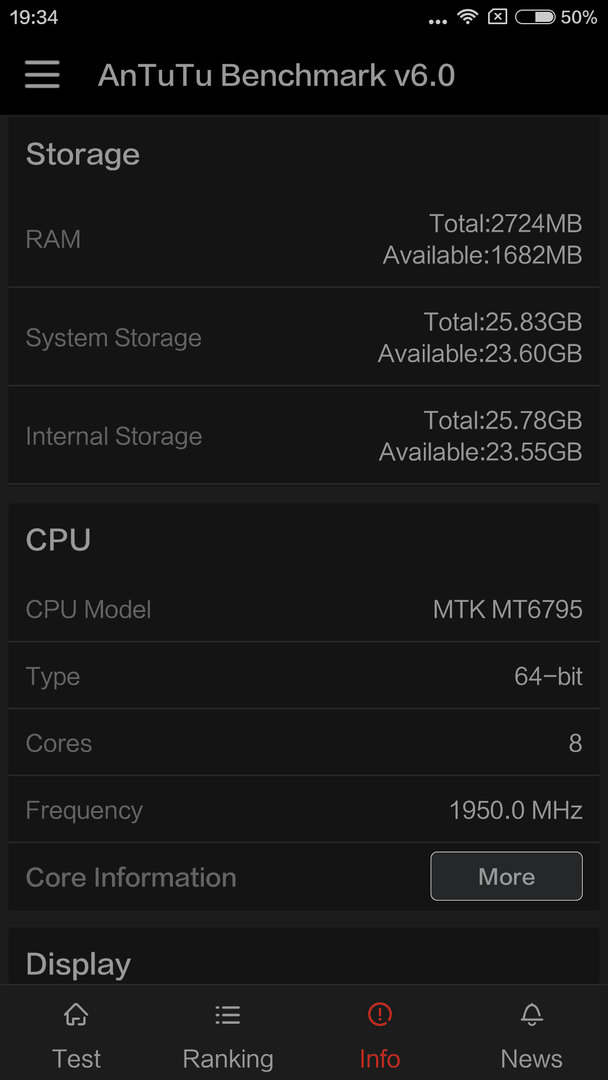Tap the Info exclamation icon
The height and width of the screenshot is (1080, 608).
[379, 1014]
